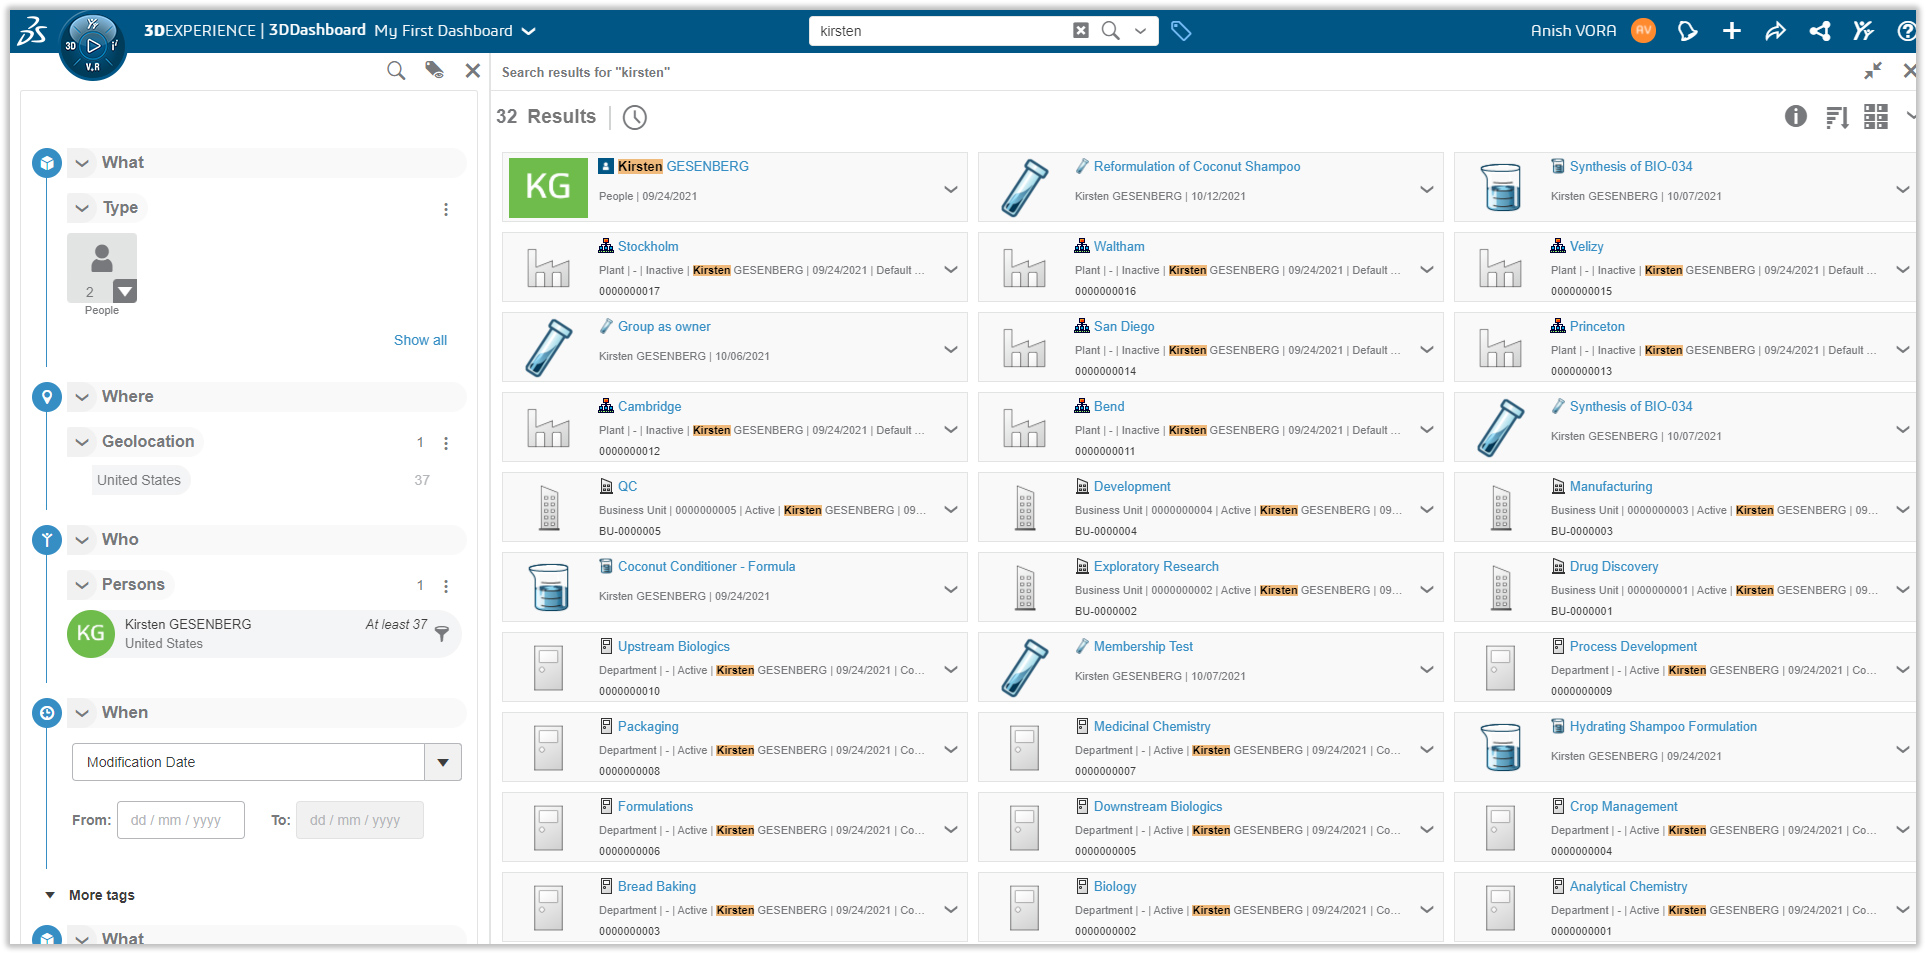Image resolution: width=1926 pixels, height=954 pixels.
Task: Collapse Persons category
Action: 82,585
